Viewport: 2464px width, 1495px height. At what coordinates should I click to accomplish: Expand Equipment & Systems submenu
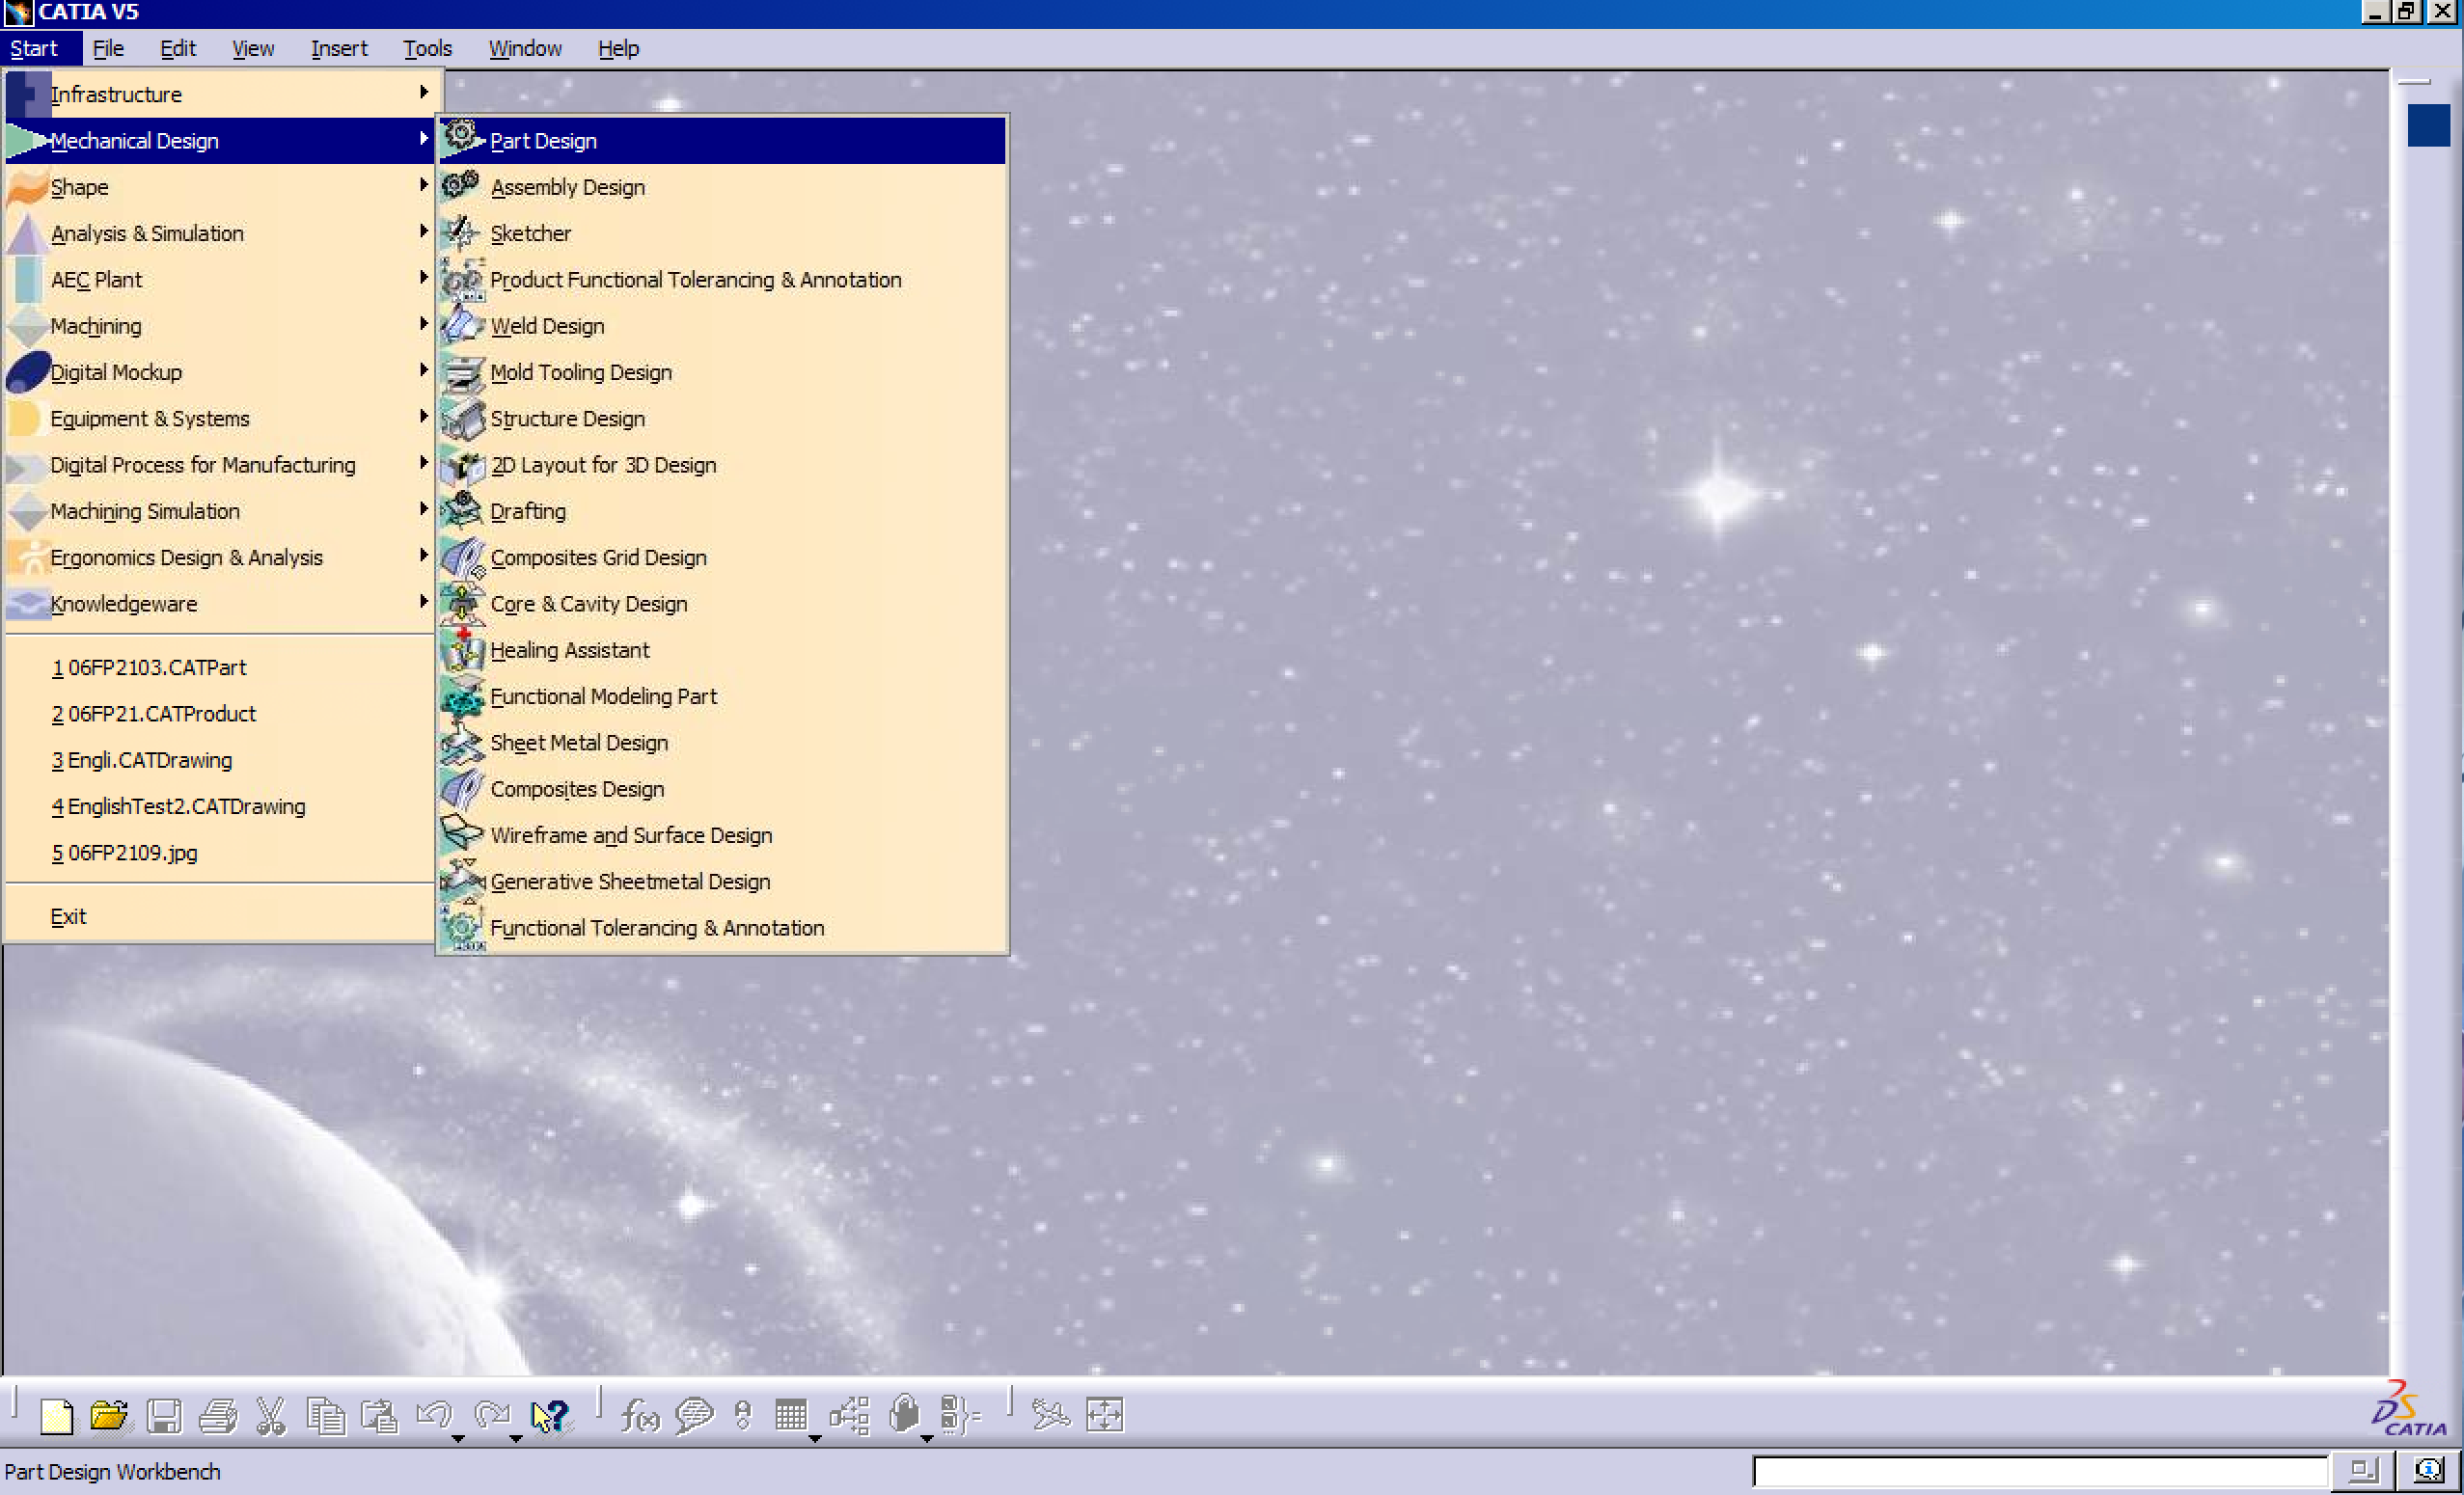pyautogui.click(x=219, y=419)
